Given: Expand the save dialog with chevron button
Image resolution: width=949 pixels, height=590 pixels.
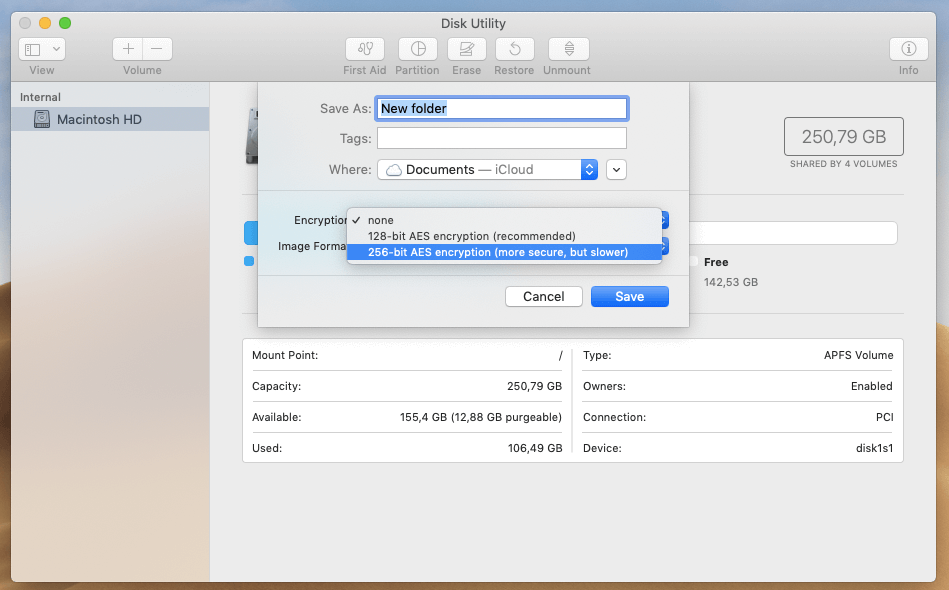Looking at the screenshot, I should pyautogui.click(x=617, y=170).
